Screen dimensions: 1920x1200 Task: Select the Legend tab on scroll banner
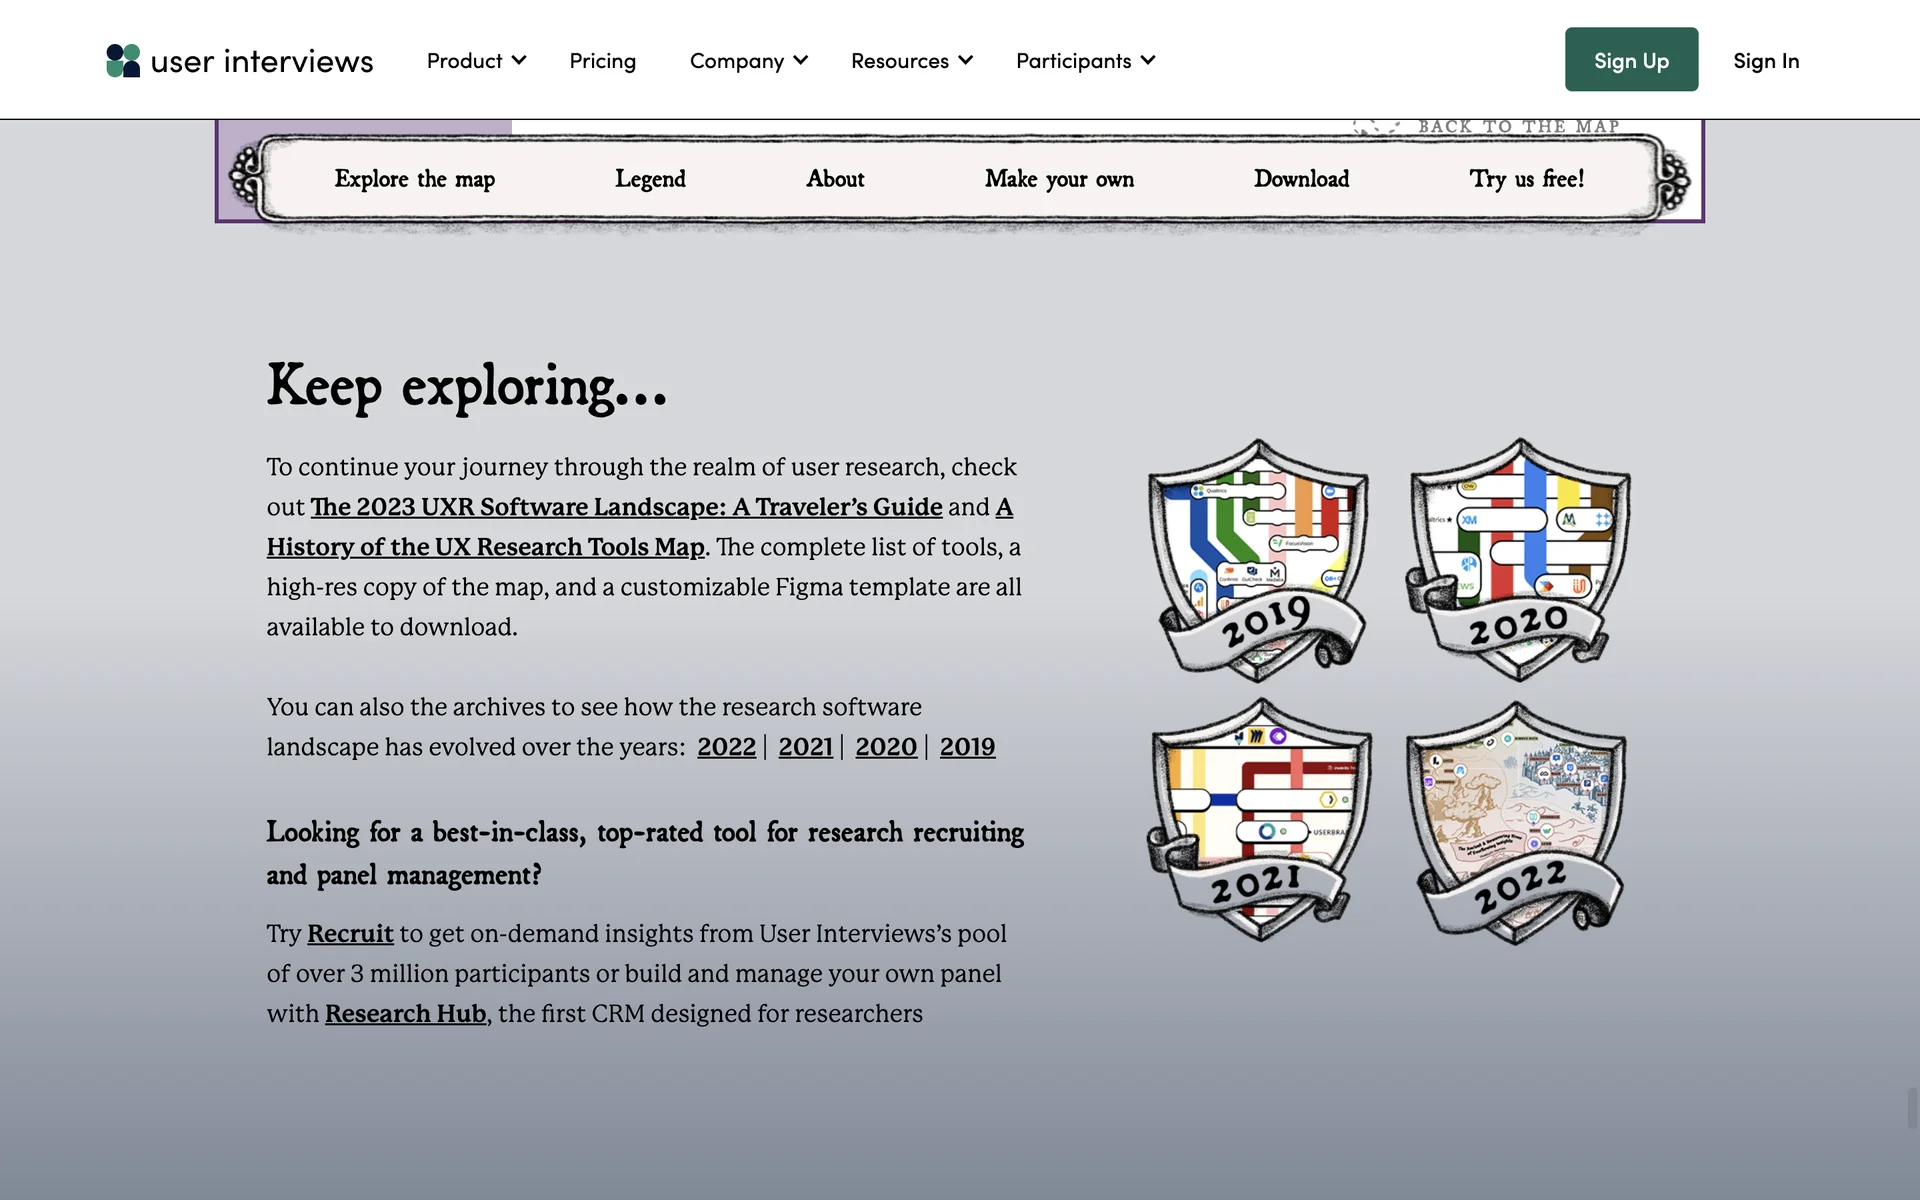pyautogui.click(x=650, y=179)
